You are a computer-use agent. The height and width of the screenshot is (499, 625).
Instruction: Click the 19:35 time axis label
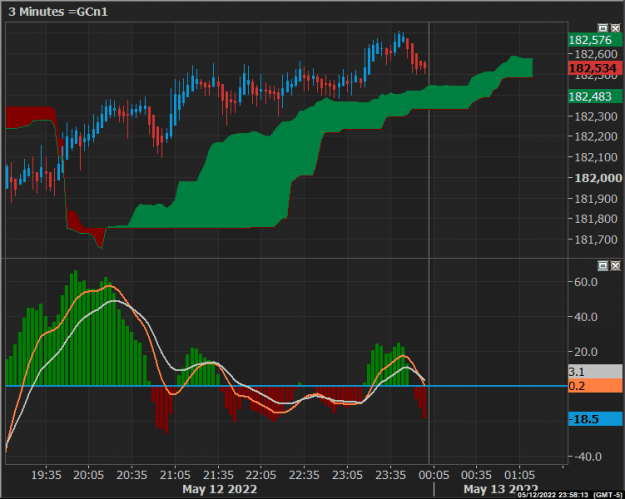point(46,475)
